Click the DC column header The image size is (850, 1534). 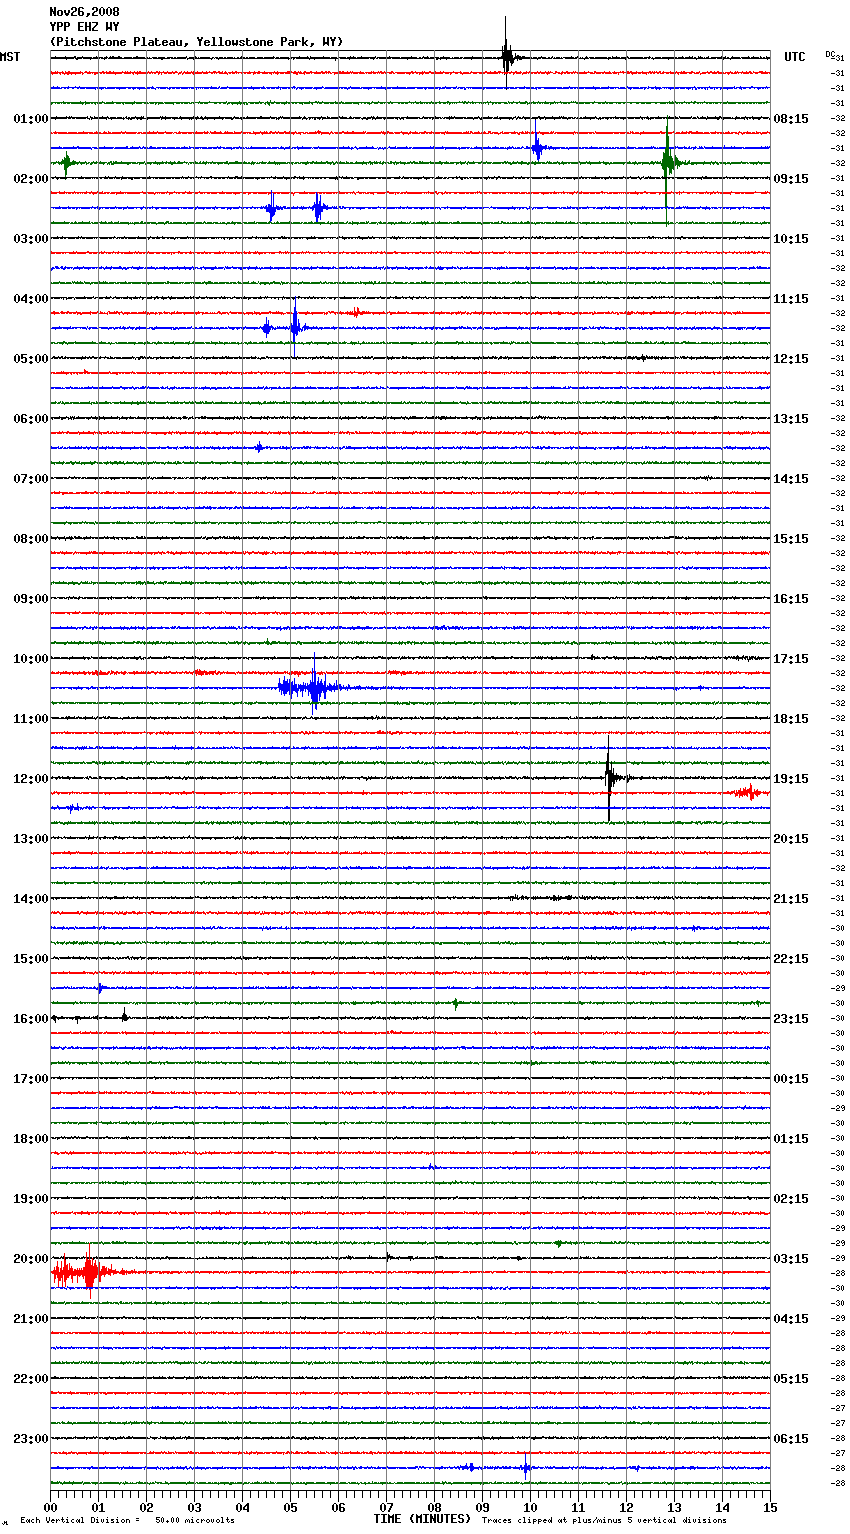[x=829, y=54]
